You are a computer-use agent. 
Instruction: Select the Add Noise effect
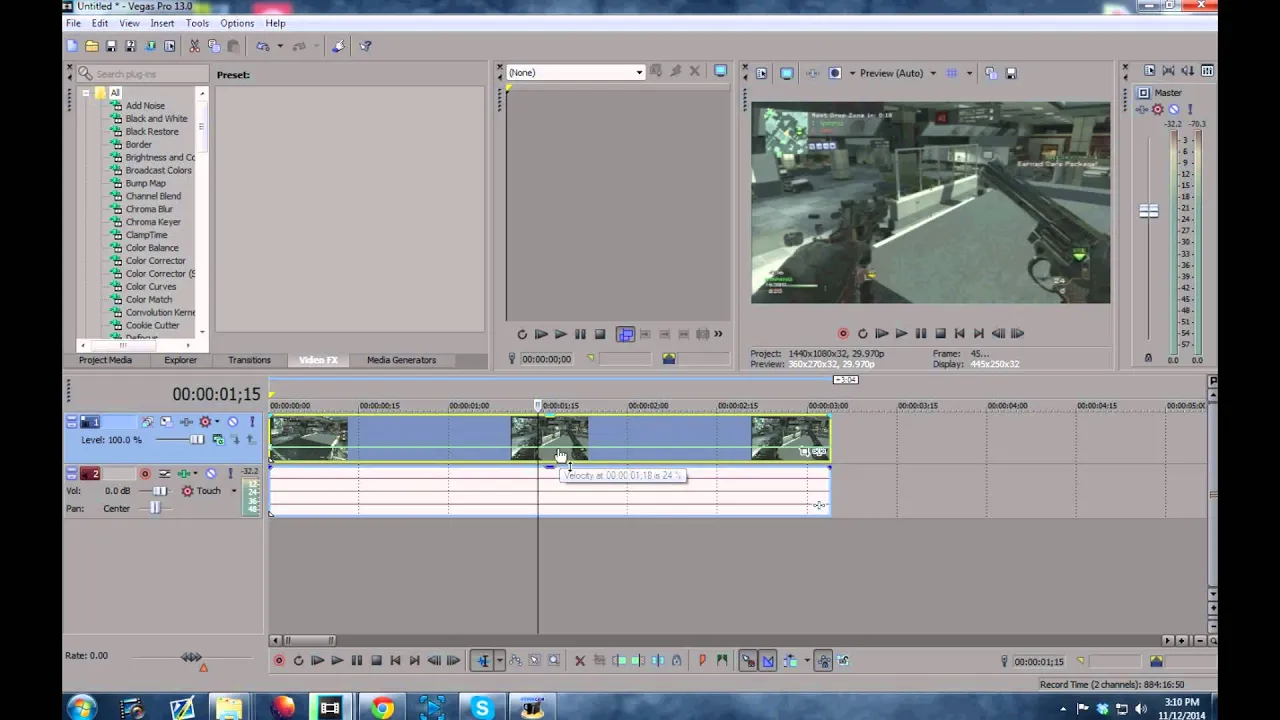[x=145, y=106]
